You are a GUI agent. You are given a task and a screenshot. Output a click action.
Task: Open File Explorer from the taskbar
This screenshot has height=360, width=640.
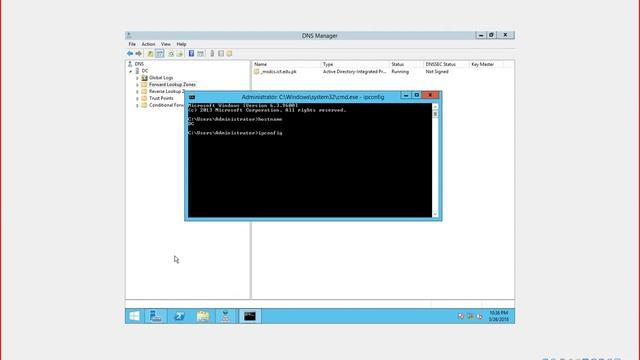point(203,316)
